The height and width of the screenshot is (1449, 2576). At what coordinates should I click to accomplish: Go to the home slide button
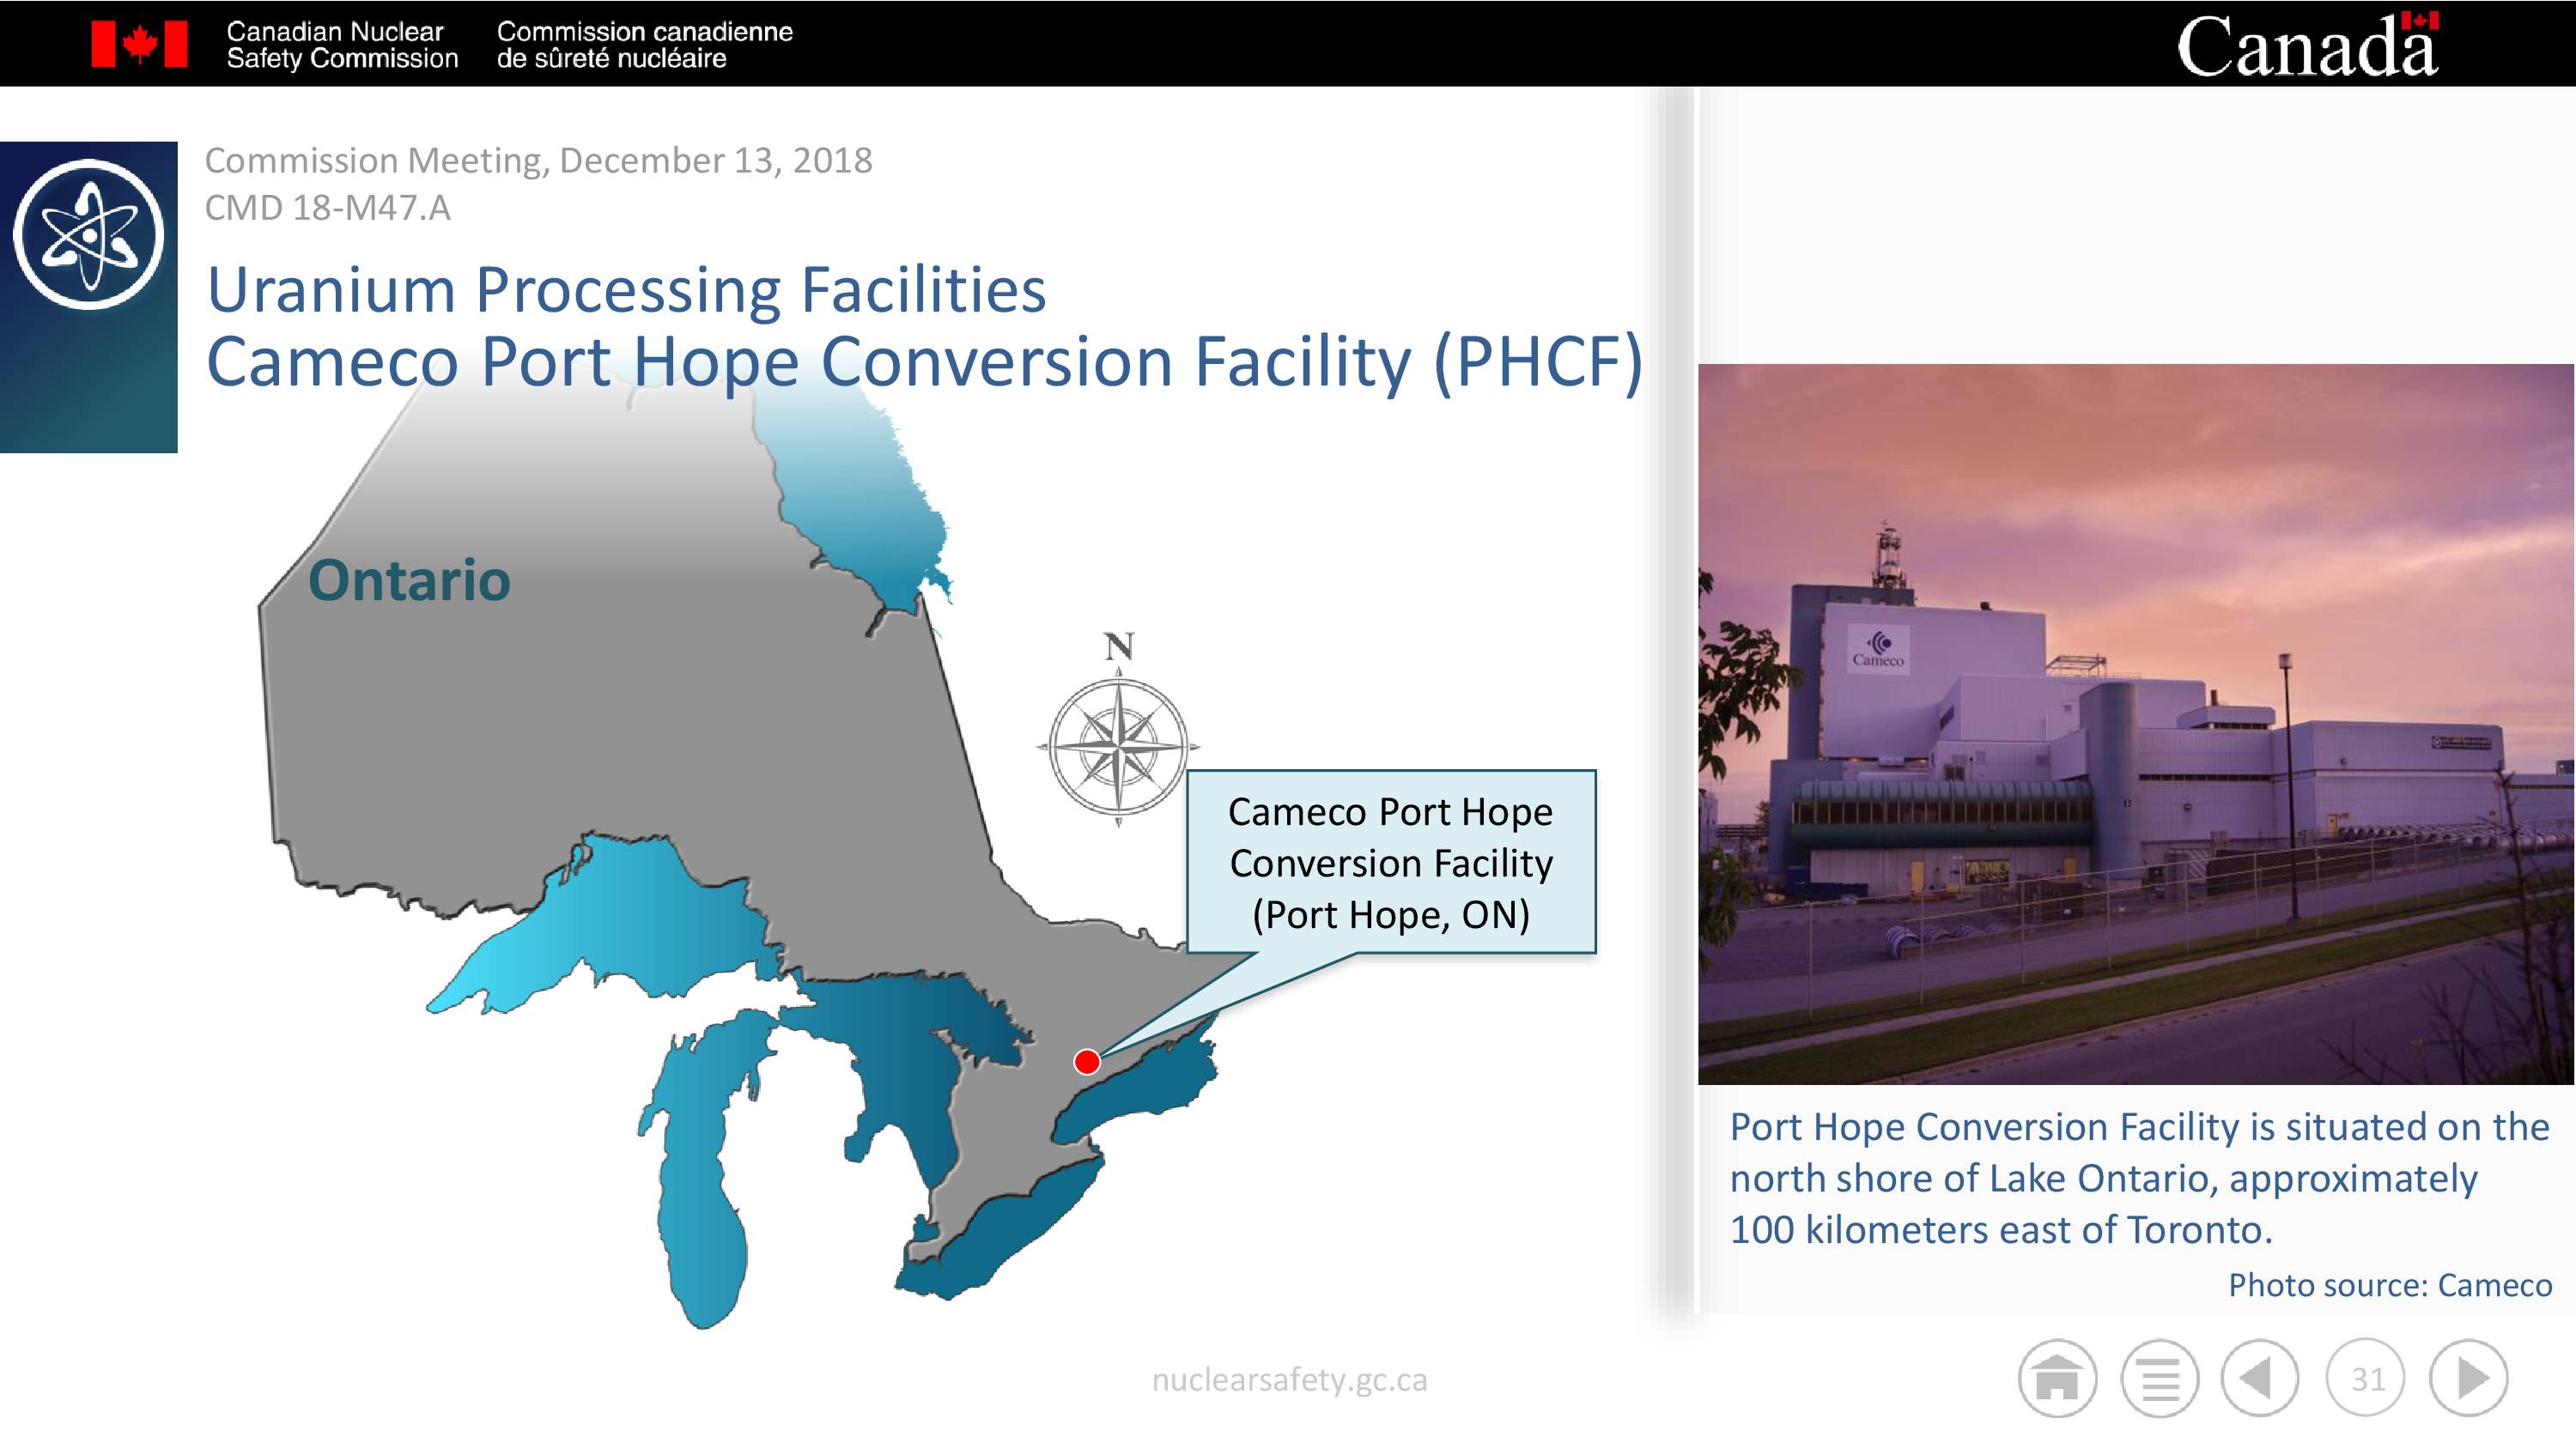point(2057,1379)
